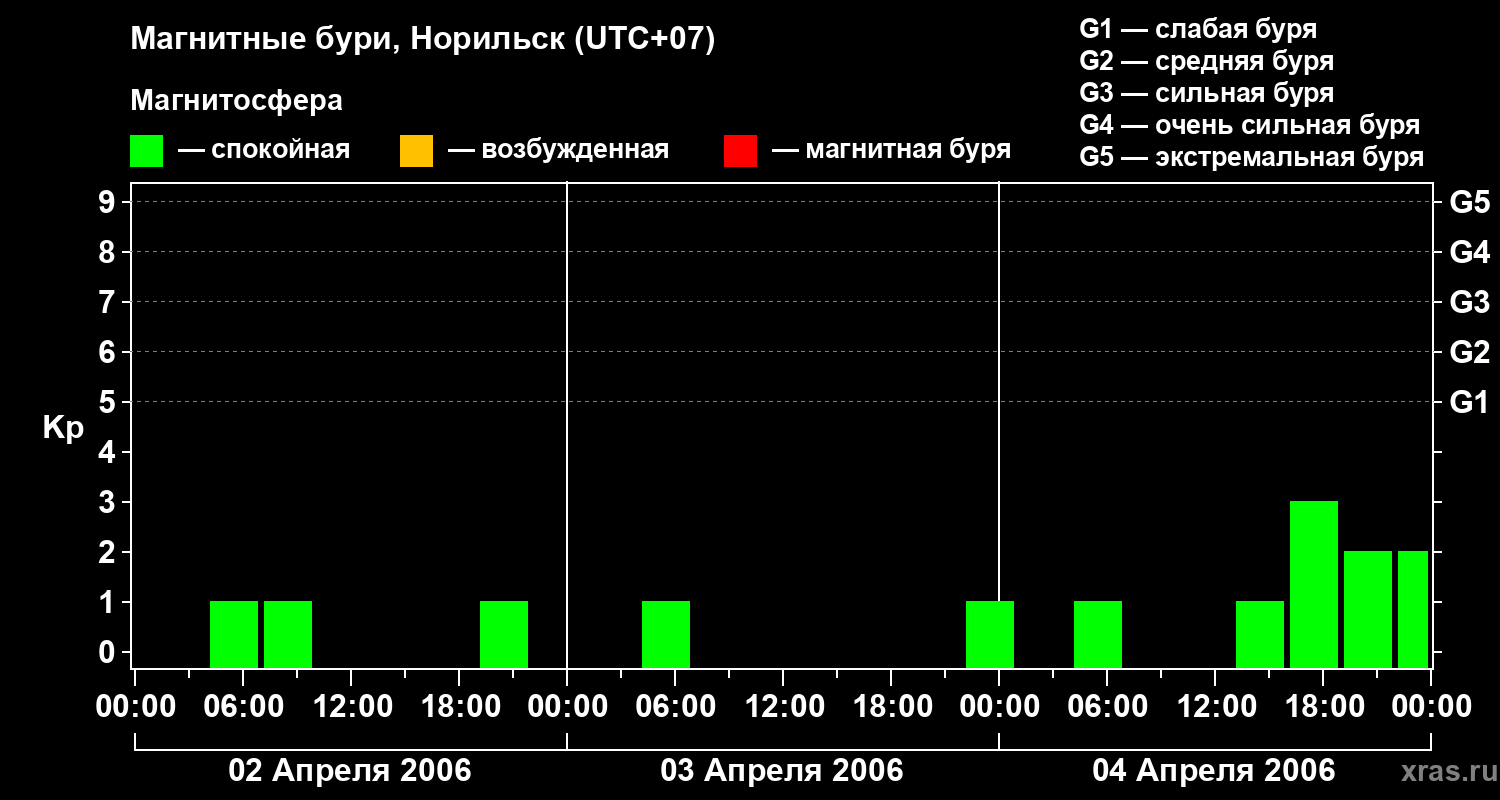Viewport: 1500px width, 800px height.
Task: Click '18:00' tick label above 04 Апреля
Action: pos(1323,706)
